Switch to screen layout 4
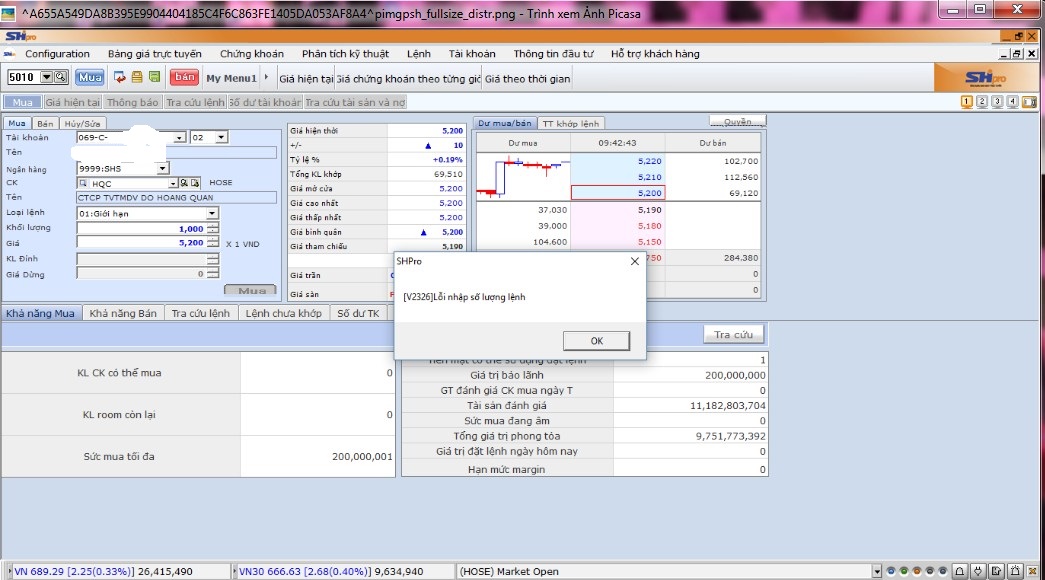The image size is (1045, 580). coord(1012,101)
